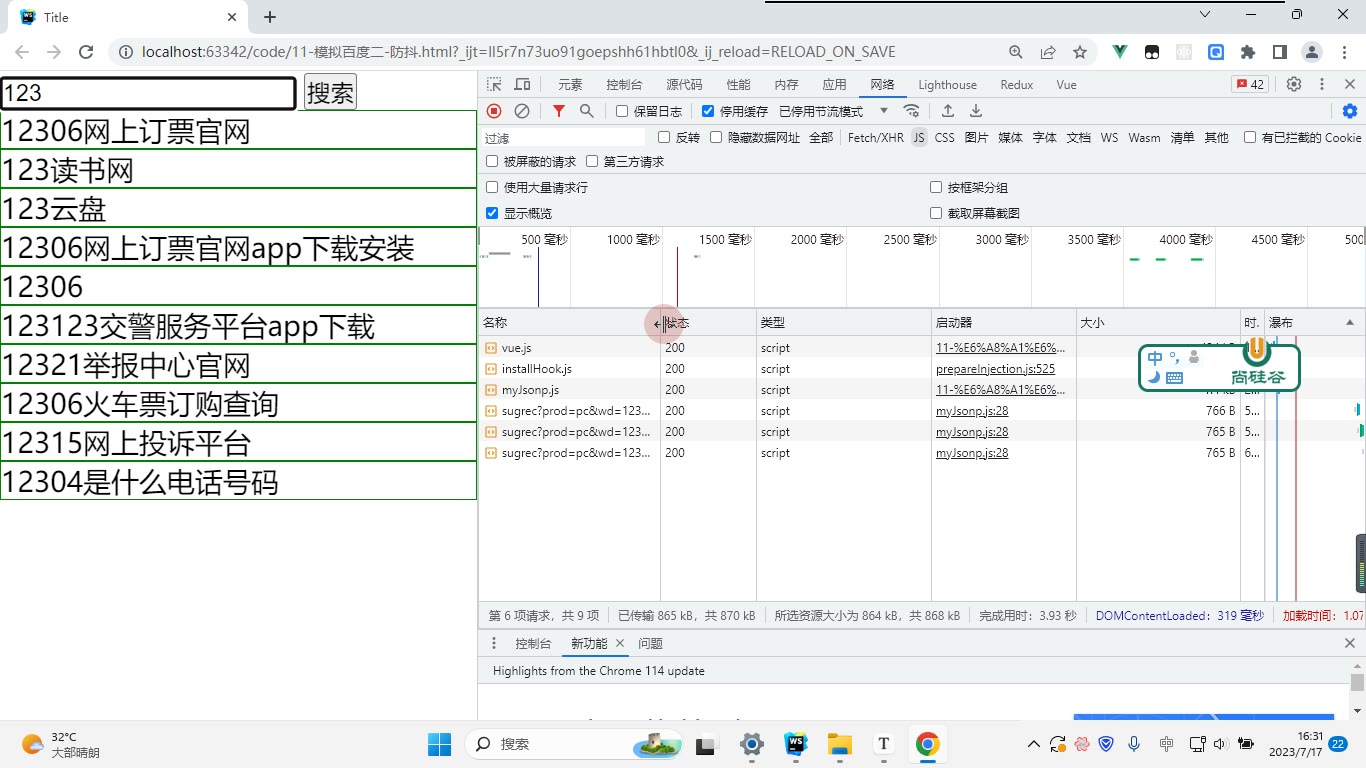Switch to the 元素 DevTools tab
Viewport: 1366px width, 768px height.
[570, 85]
